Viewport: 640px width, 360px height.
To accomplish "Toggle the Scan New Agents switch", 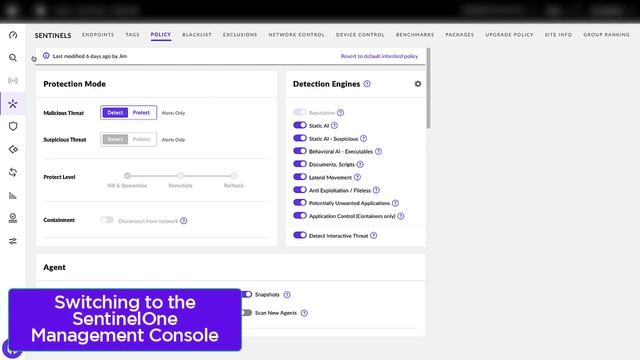I will [247, 313].
